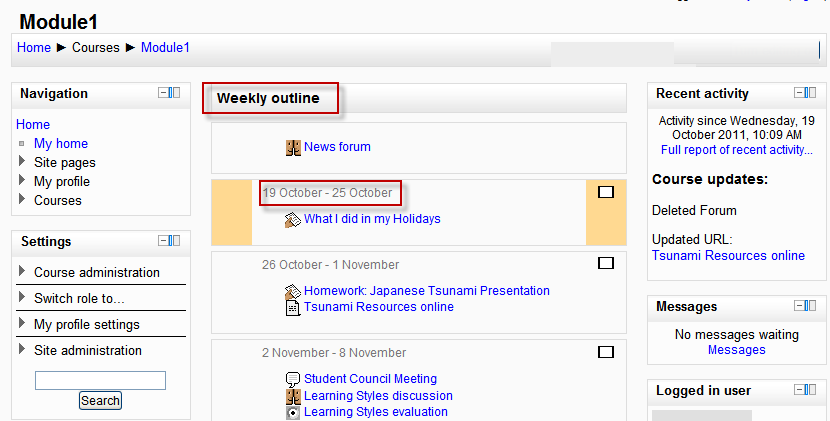Dock the Settings block to the side
Viewport: 830px width, 421px height.
175,241
